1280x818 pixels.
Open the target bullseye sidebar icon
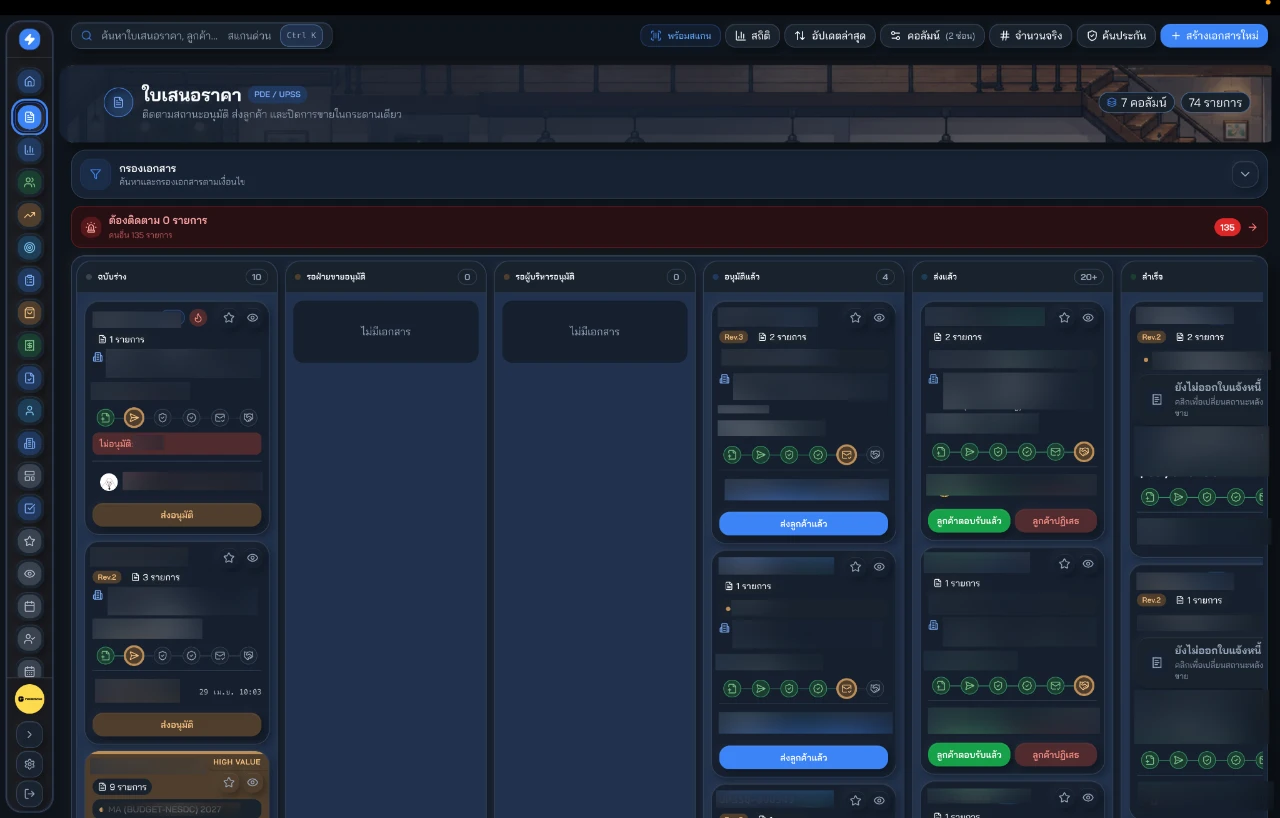pyautogui.click(x=30, y=247)
